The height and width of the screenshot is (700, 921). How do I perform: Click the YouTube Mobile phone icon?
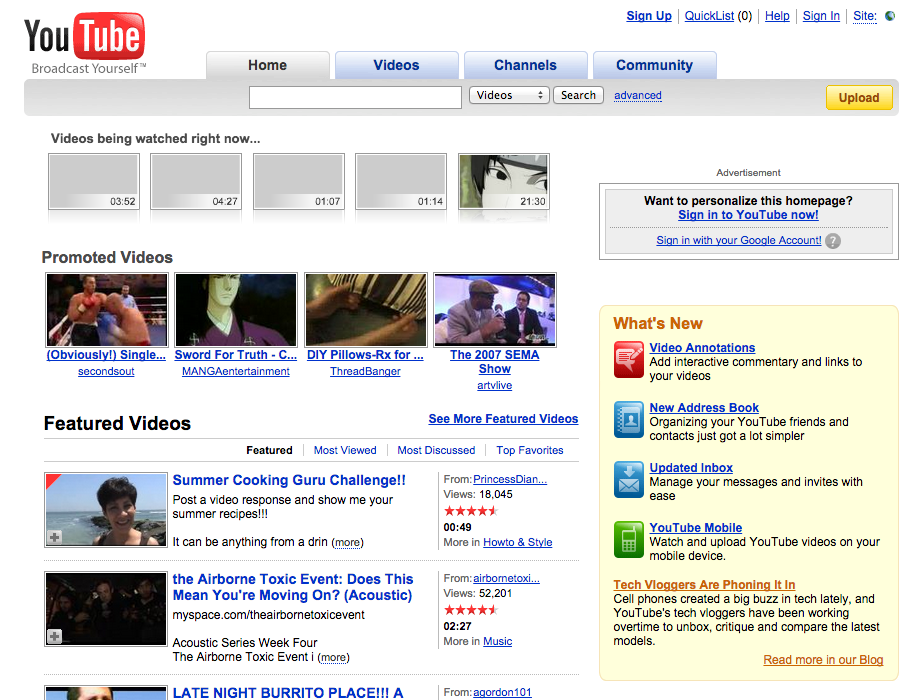pos(628,539)
